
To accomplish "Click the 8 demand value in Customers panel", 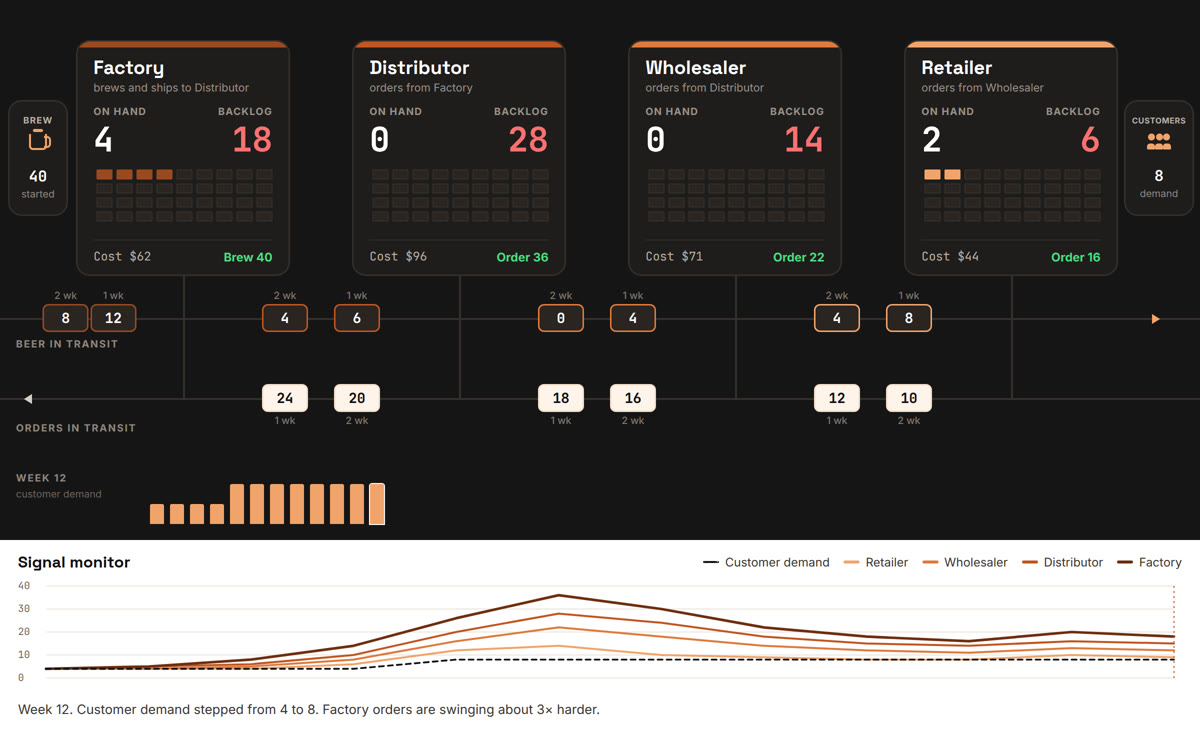I will 1159,176.
